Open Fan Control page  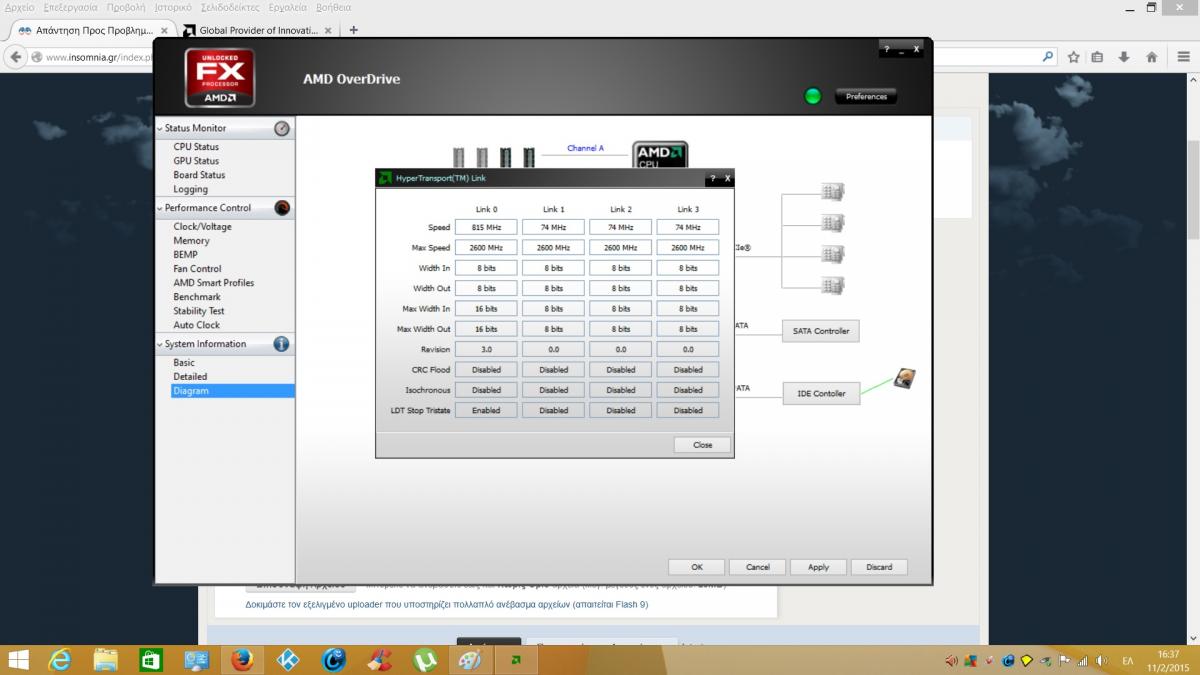[x=197, y=269]
